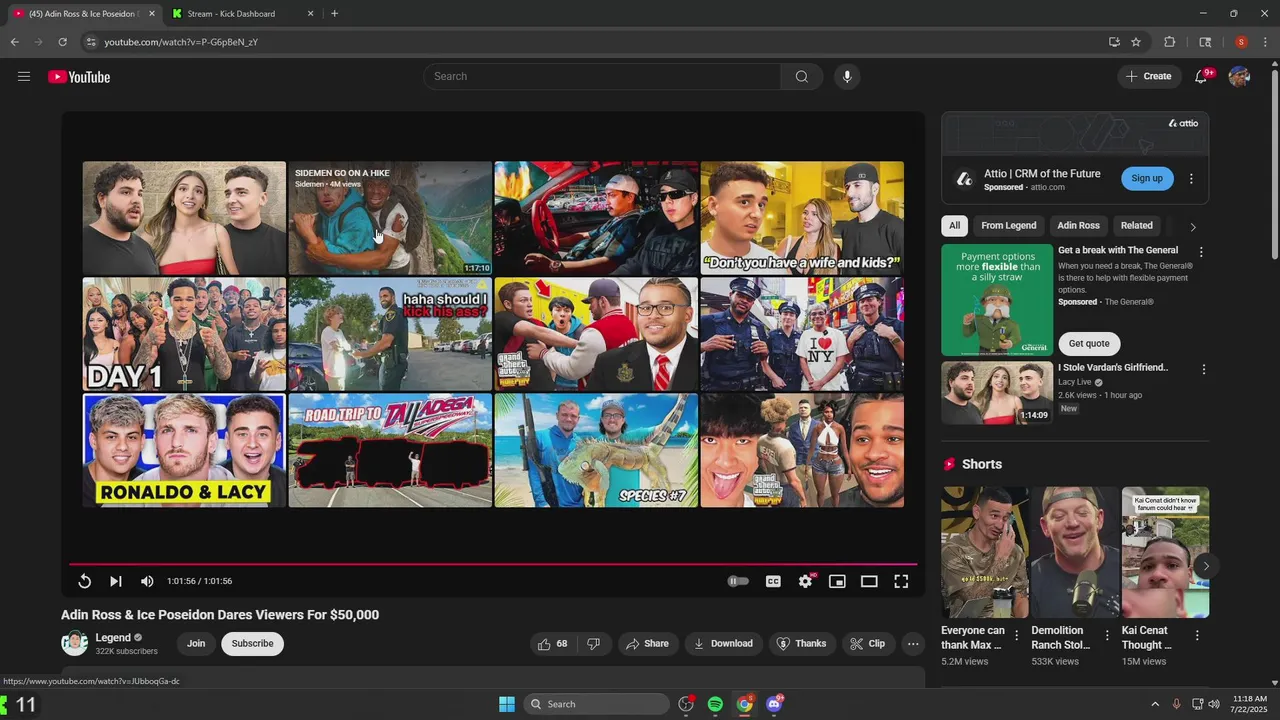Open more actions under the video
This screenshot has width=1280, height=720.
tap(913, 644)
